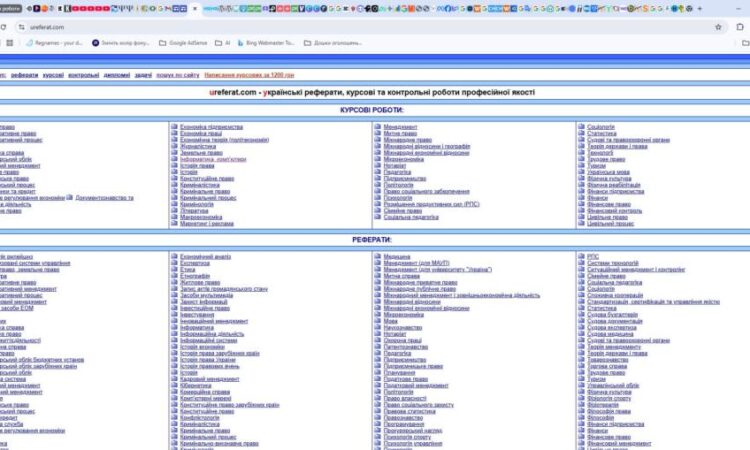Click the пошук по сайту link
The image size is (750, 450).
(176, 75)
